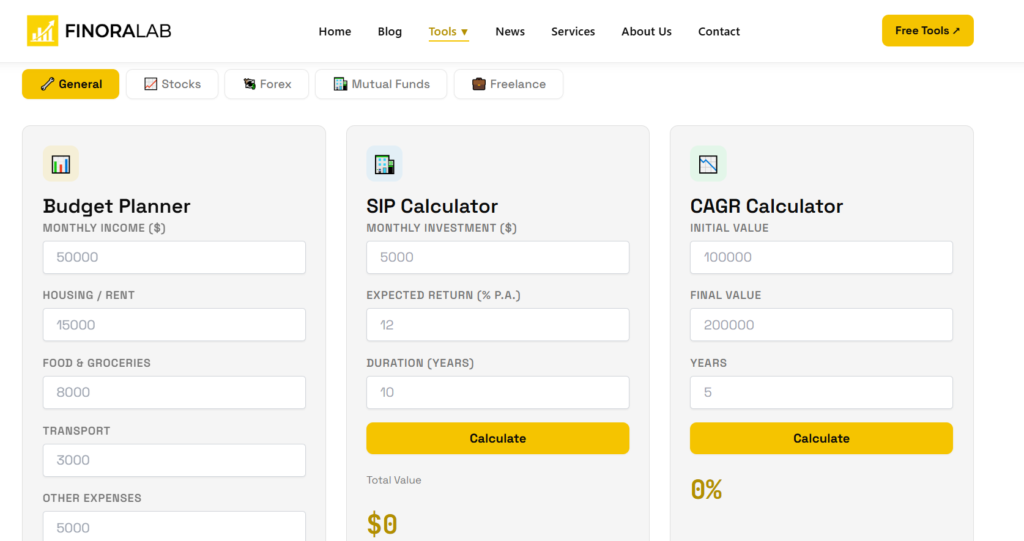The image size is (1024, 541).
Task: Click the Free Tools button
Action: coord(927,31)
